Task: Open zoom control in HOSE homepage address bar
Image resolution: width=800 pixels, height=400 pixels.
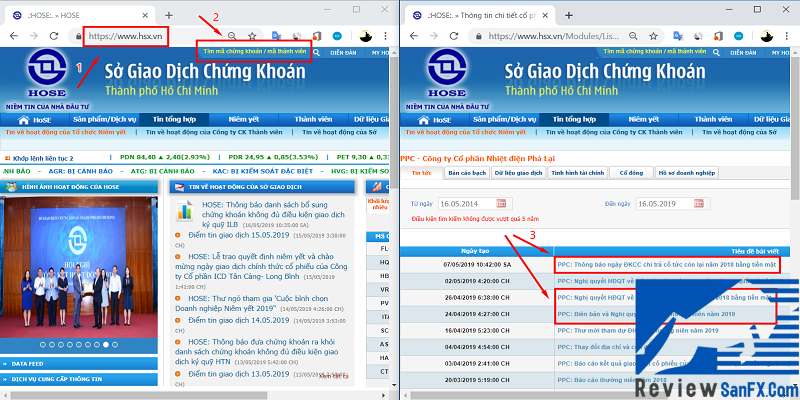Action: click(x=232, y=36)
